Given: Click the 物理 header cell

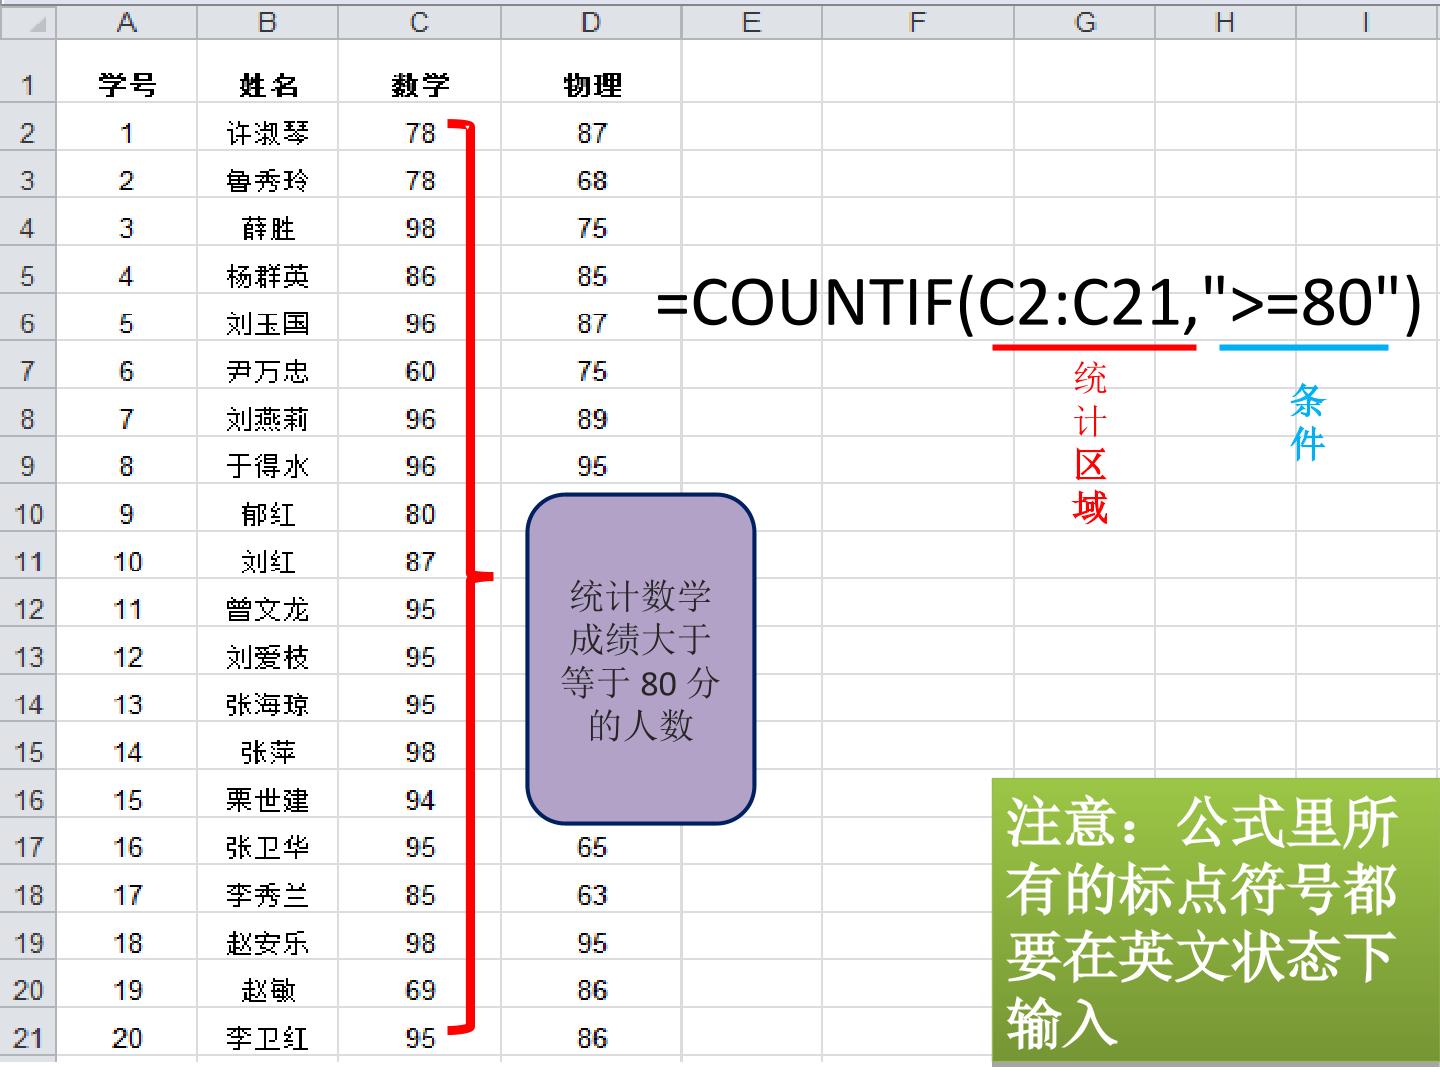Looking at the screenshot, I should click(591, 85).
